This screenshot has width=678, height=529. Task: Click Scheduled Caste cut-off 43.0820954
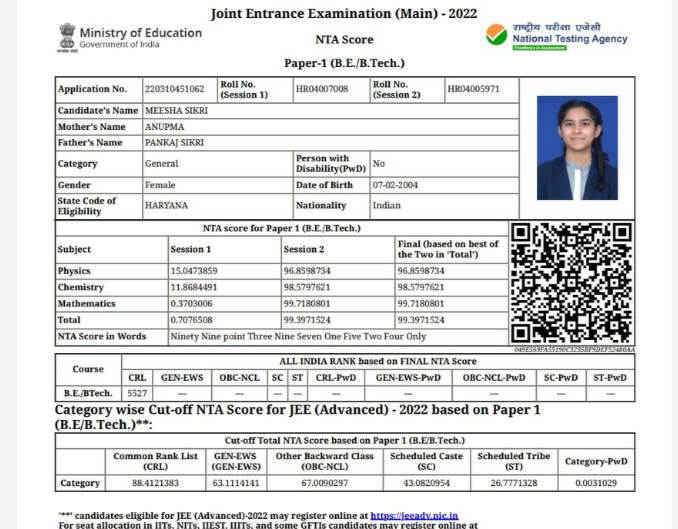coord(426,483)
